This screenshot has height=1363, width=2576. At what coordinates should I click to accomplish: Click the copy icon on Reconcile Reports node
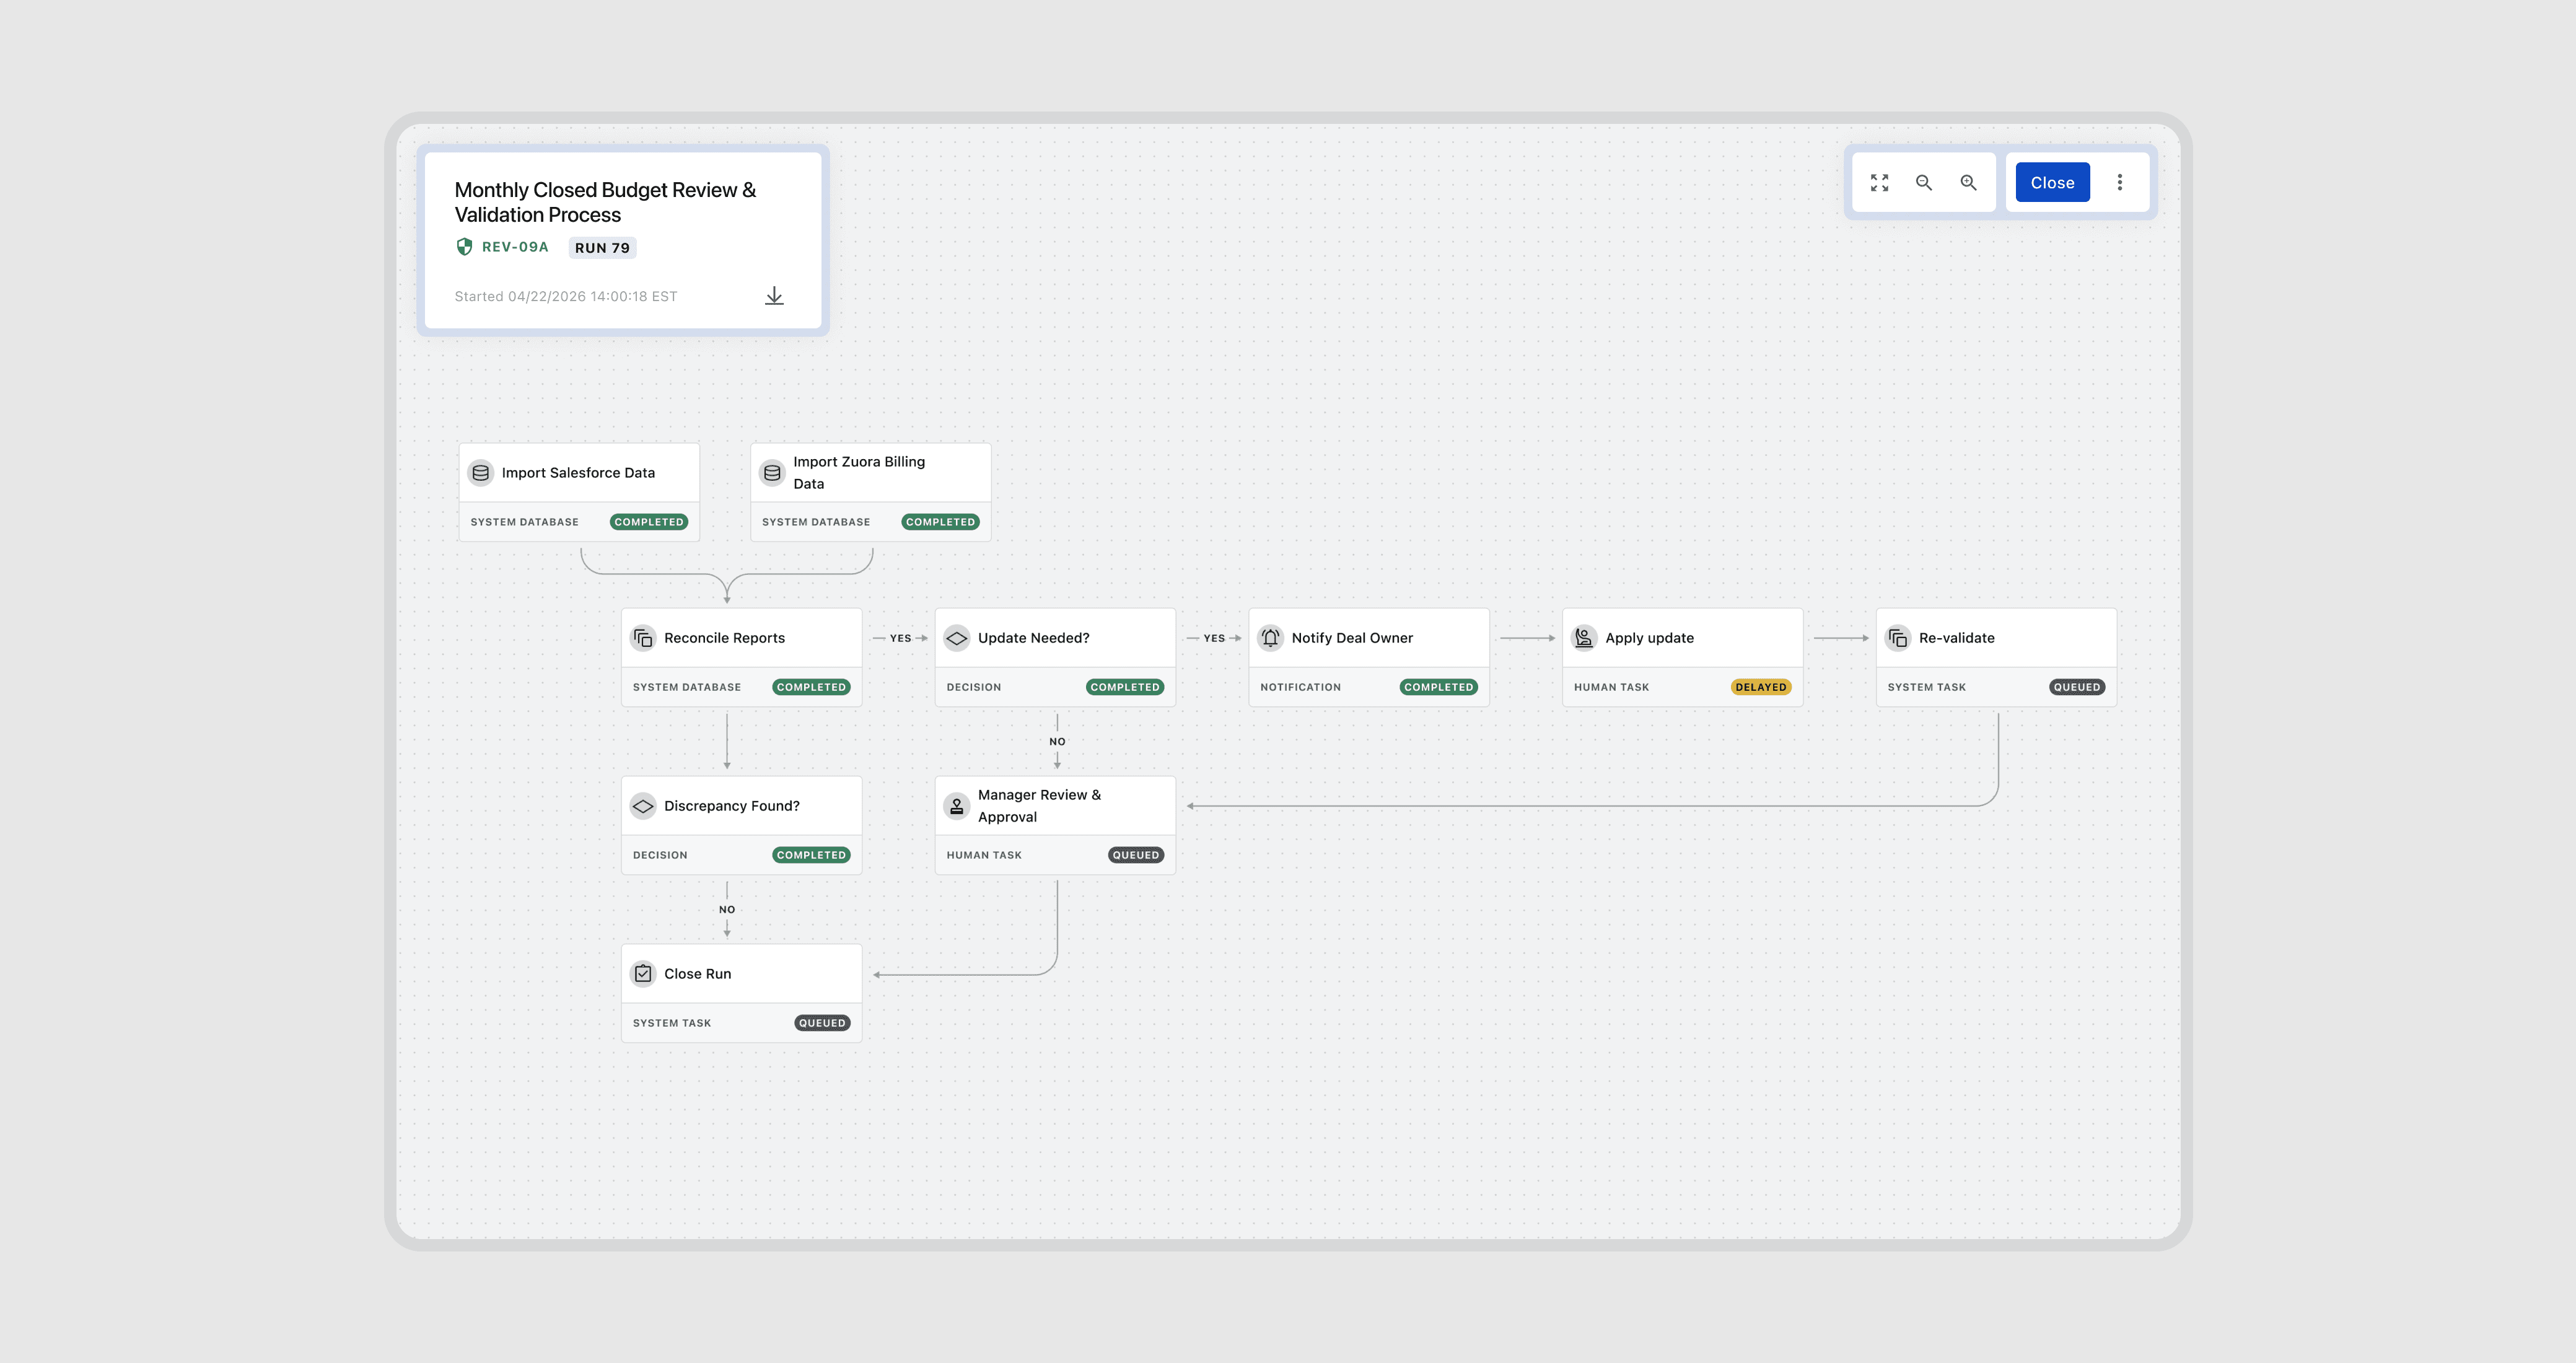tap(643, 638)
